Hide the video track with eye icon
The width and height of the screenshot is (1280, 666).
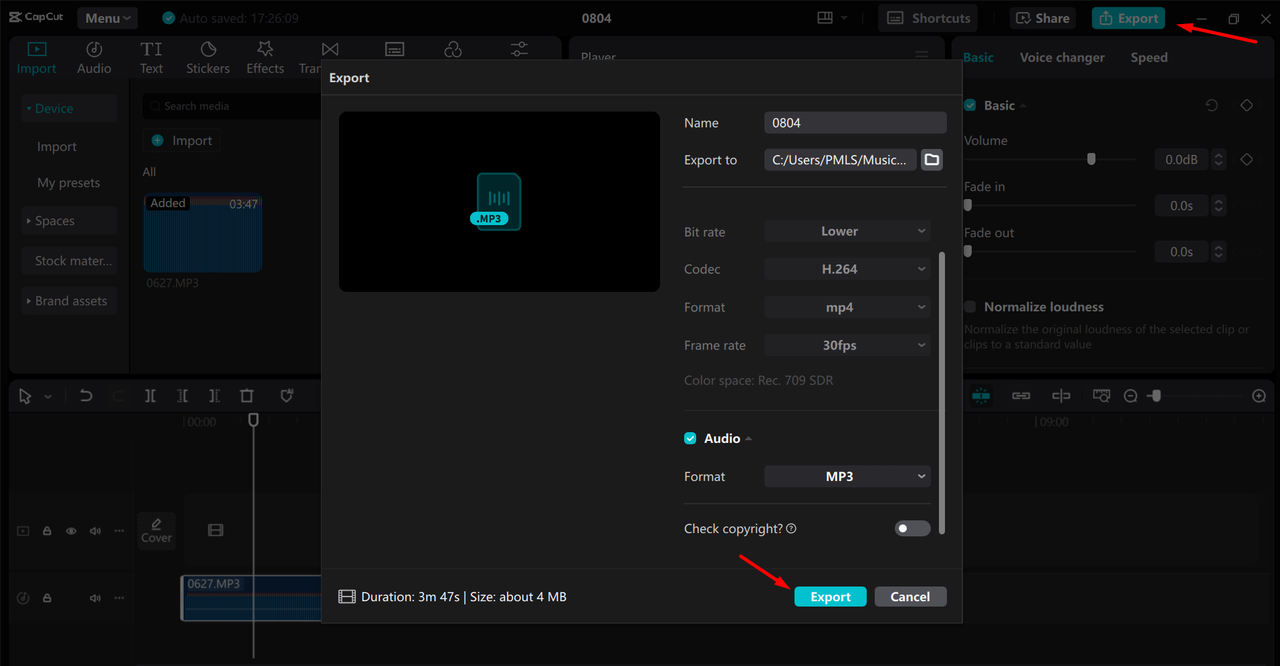(71, 531)
